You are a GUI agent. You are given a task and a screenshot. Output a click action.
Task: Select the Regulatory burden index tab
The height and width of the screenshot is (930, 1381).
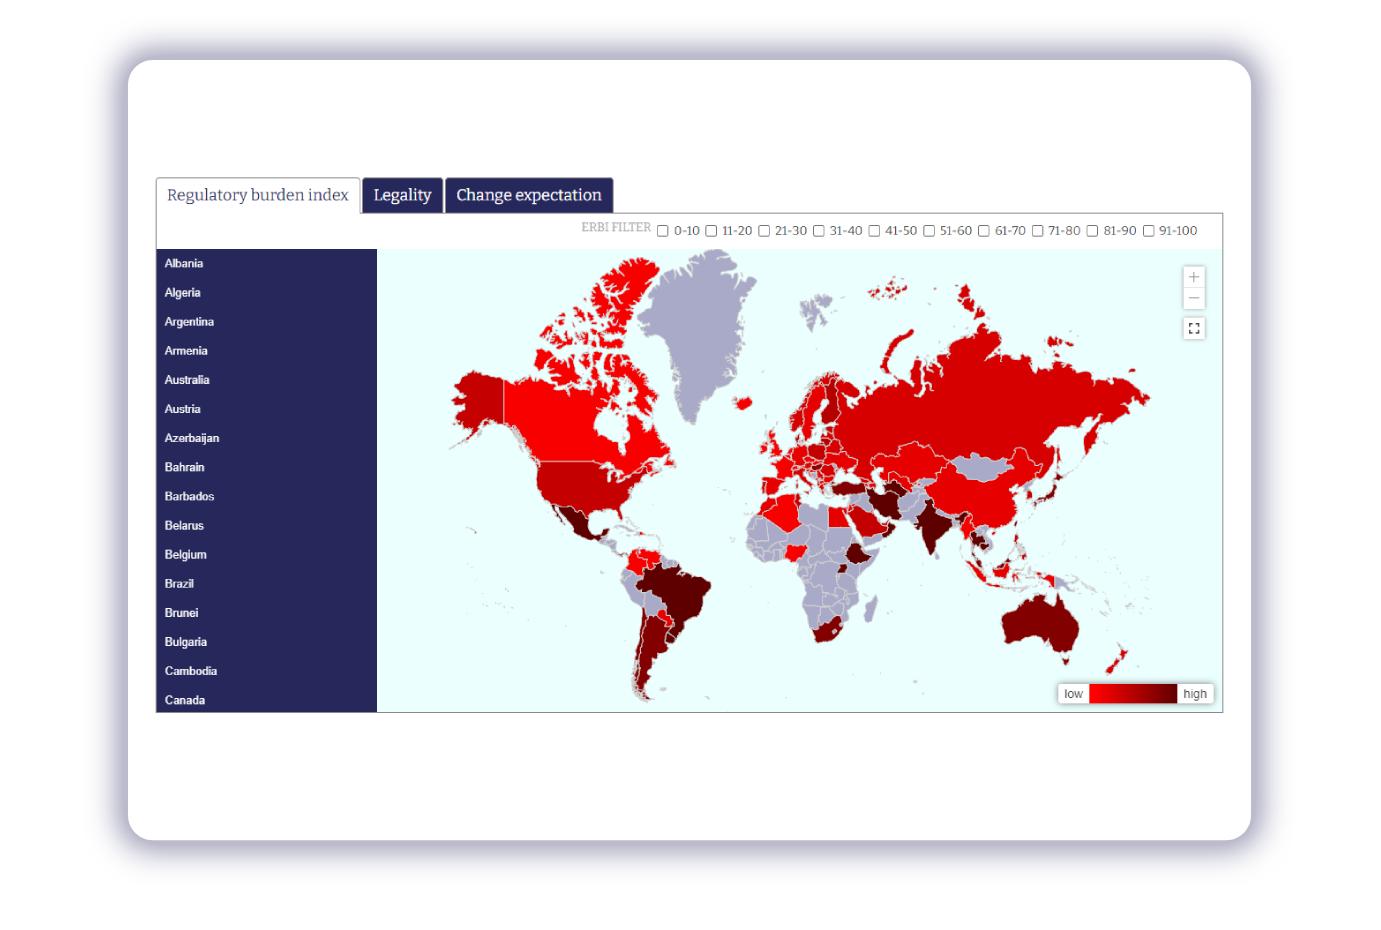[258, 195]
